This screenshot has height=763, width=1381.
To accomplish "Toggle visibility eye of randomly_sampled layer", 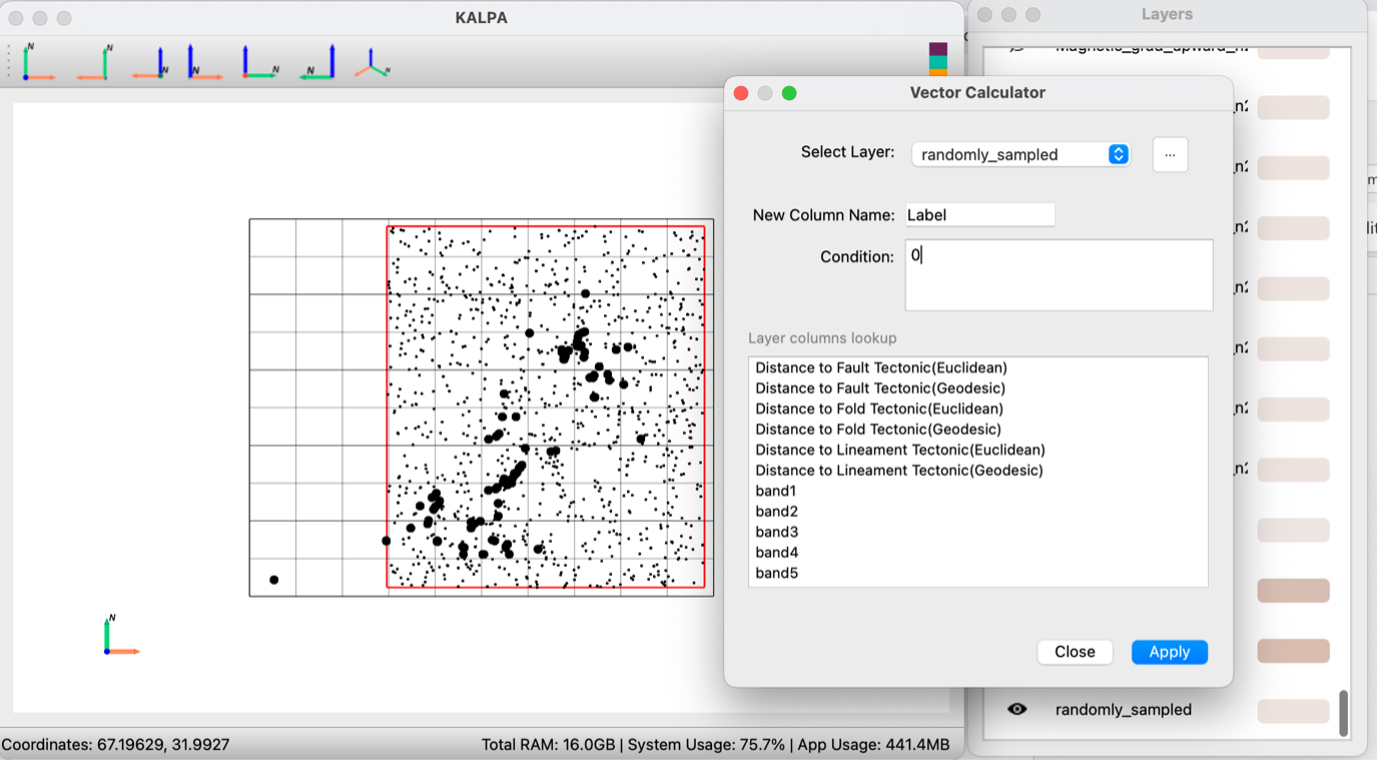I will [x=1017, y=711].
